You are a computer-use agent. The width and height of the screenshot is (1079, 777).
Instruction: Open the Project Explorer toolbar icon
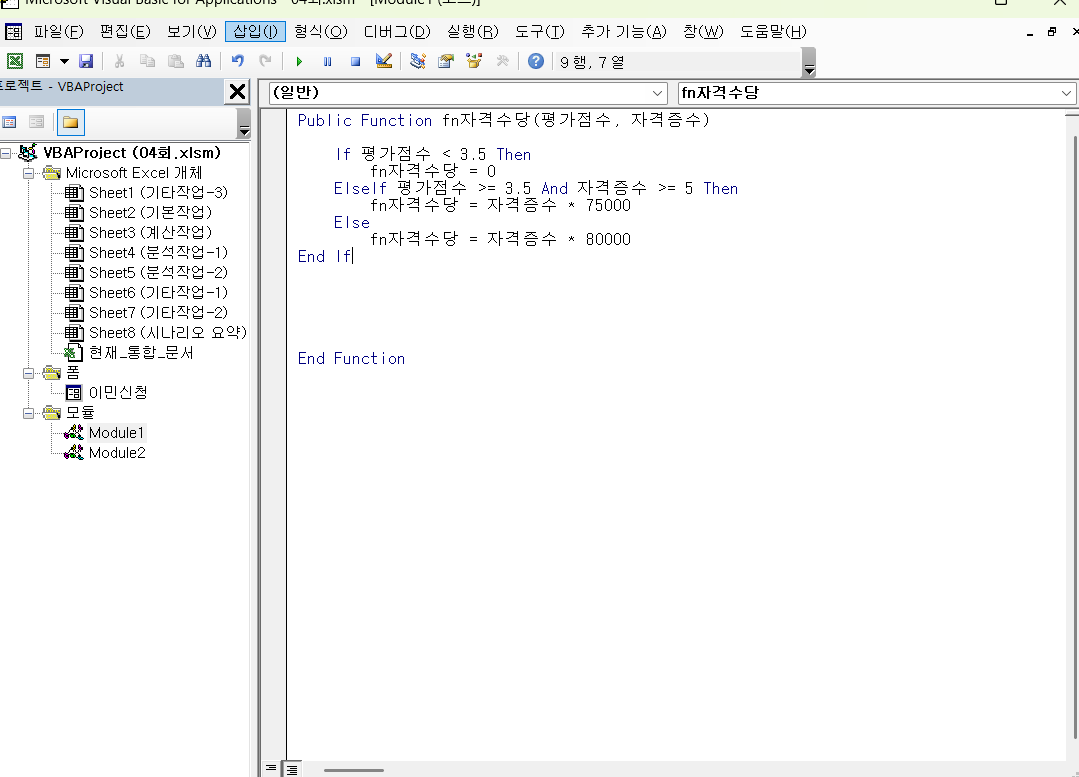click(418, 61)
